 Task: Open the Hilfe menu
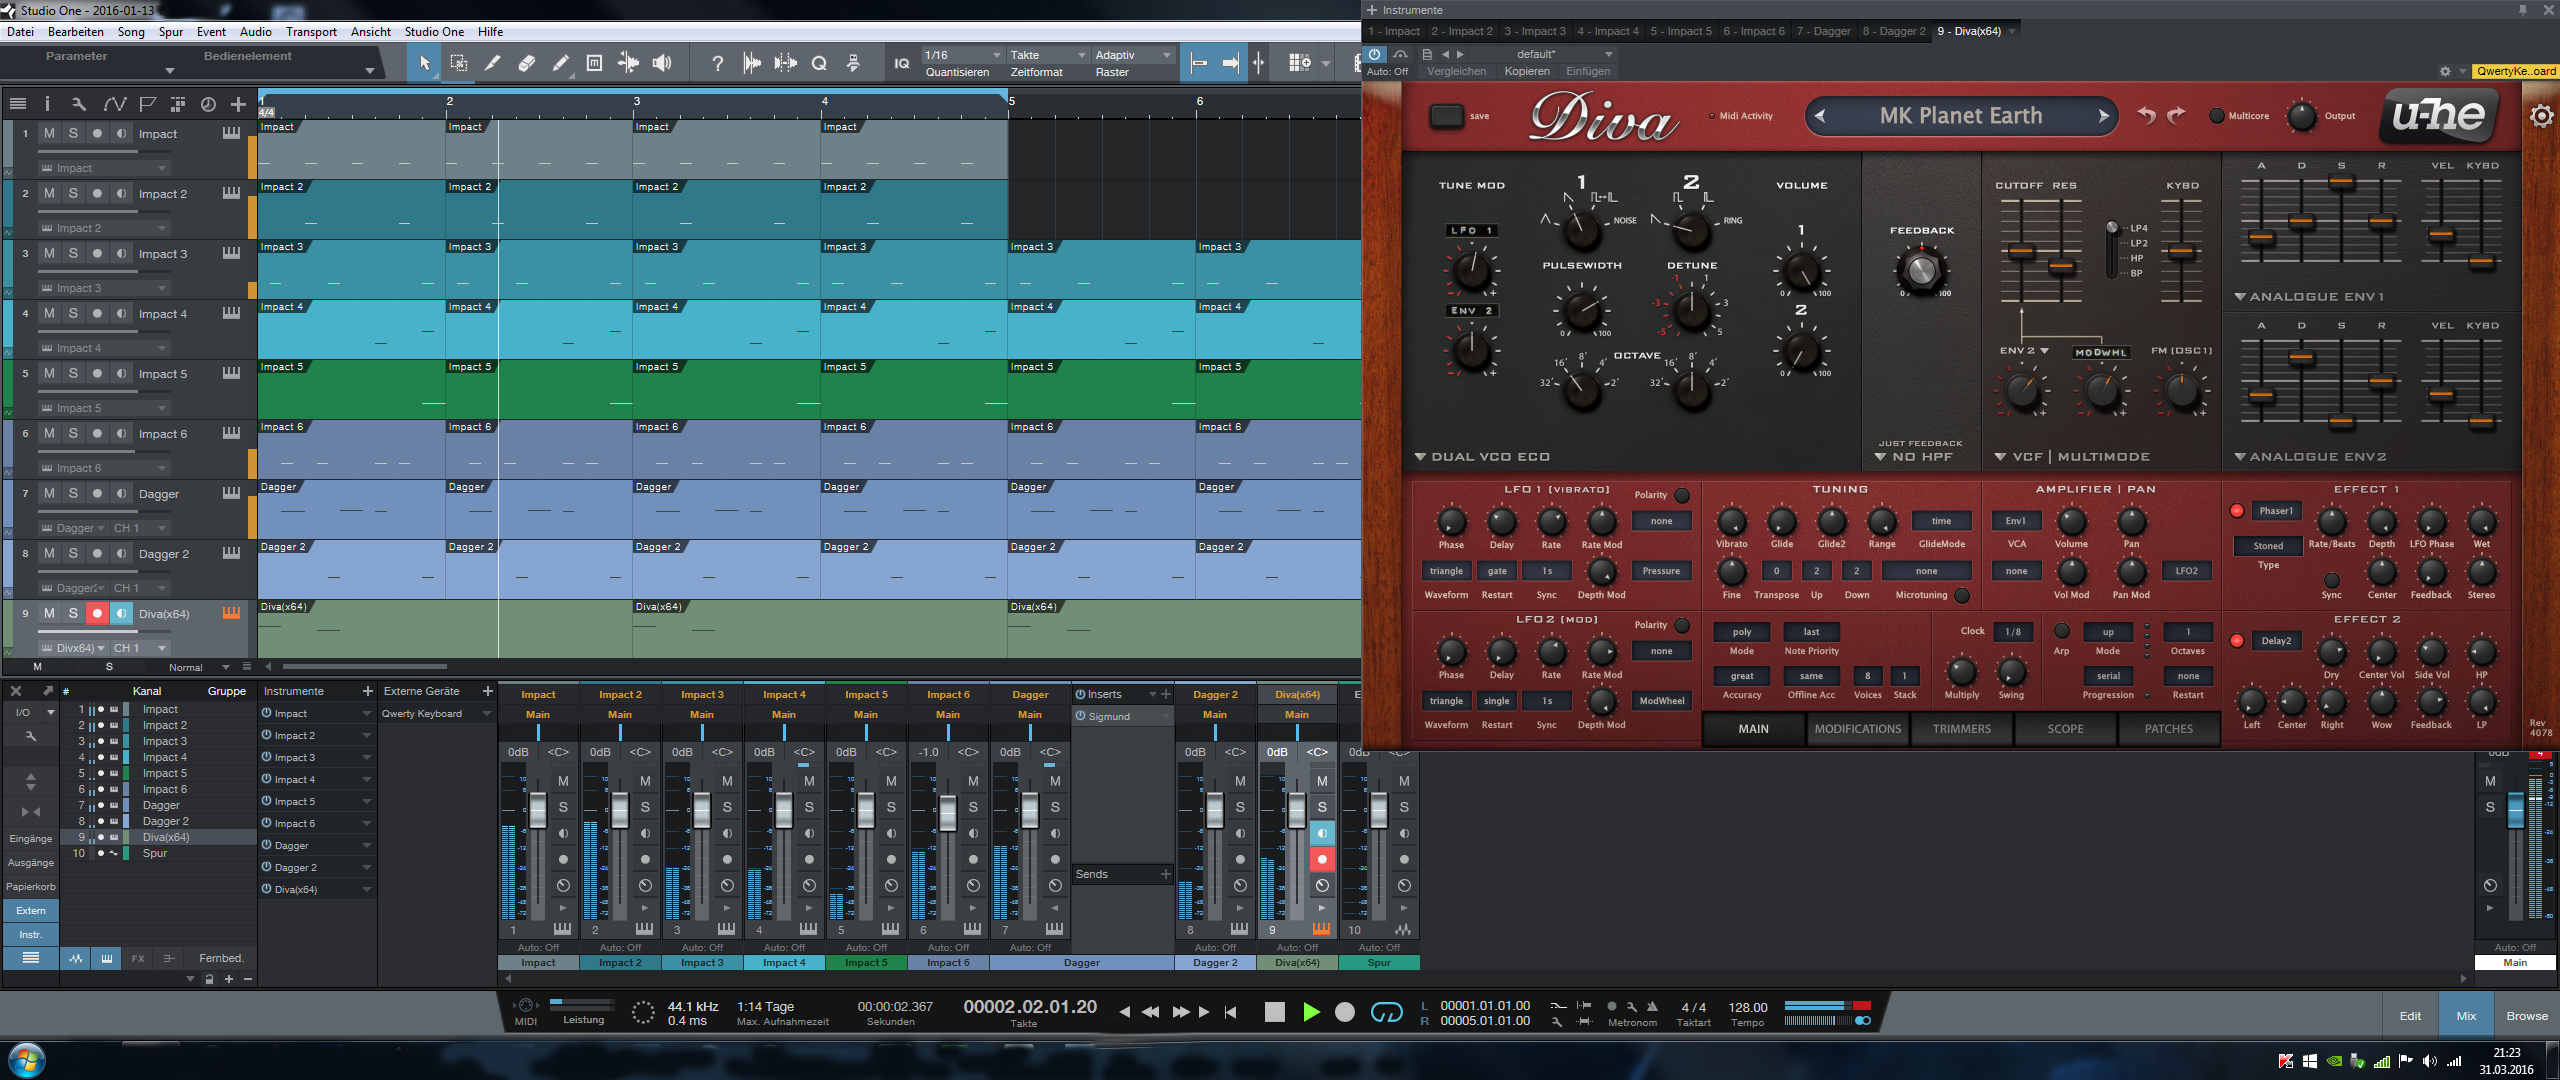[490, 32]
